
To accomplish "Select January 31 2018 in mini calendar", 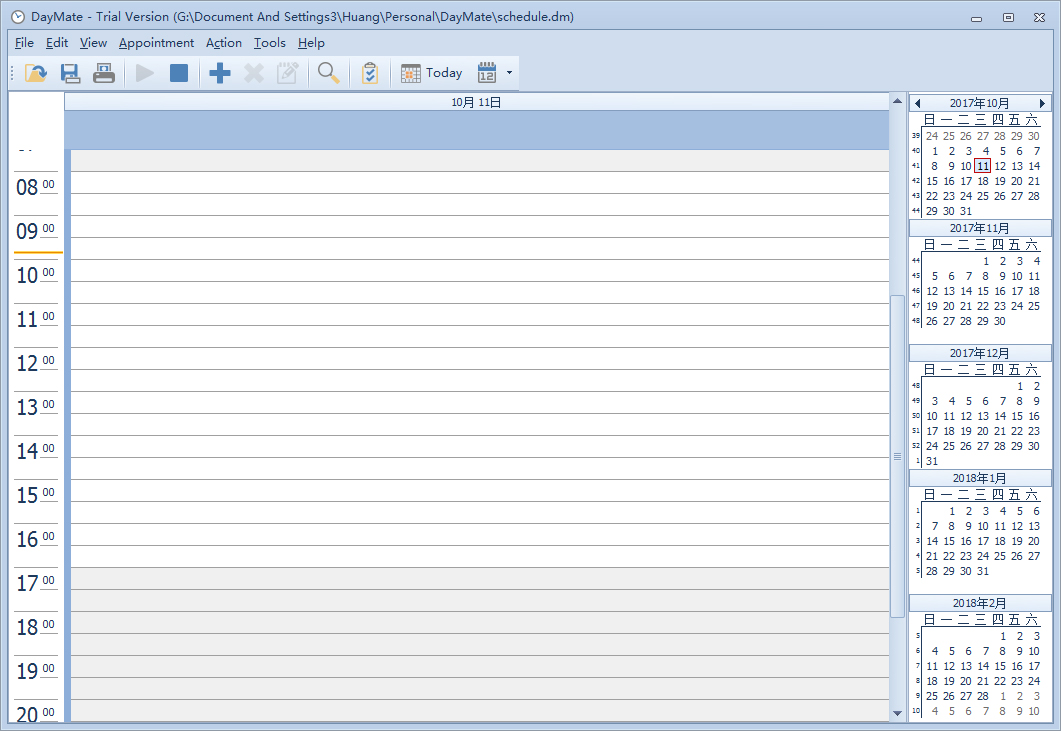I will (x=983, y=571).
